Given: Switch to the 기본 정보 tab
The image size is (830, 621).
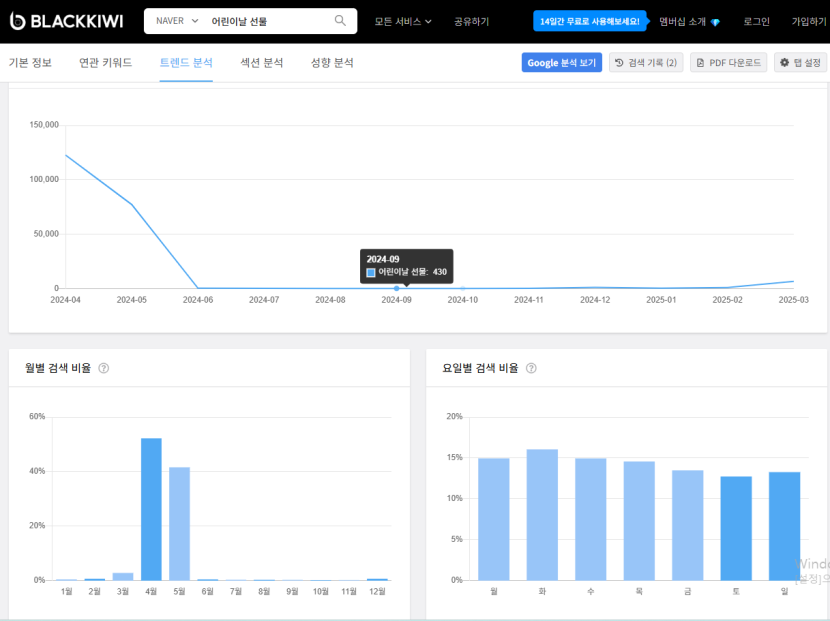Looking at the screenshot, I should point(30,62).
